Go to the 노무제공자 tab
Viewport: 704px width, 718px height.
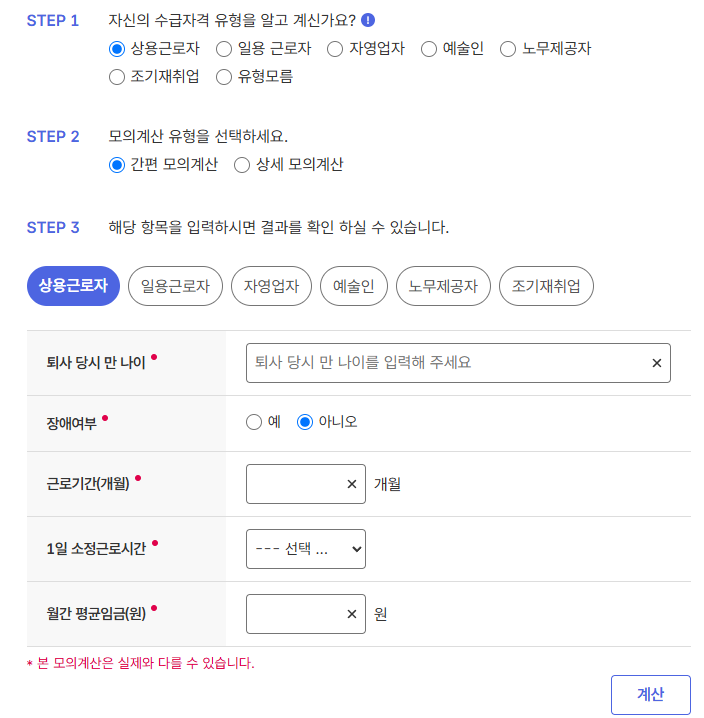tap(443, 286)
